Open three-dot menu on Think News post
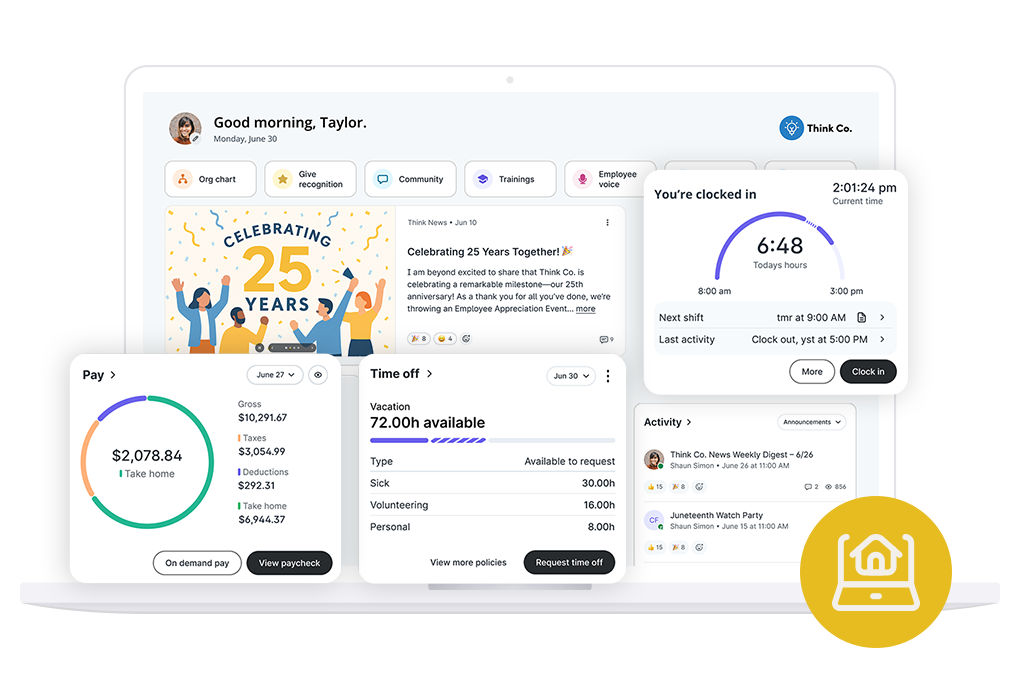 click(x=607, y=222)
